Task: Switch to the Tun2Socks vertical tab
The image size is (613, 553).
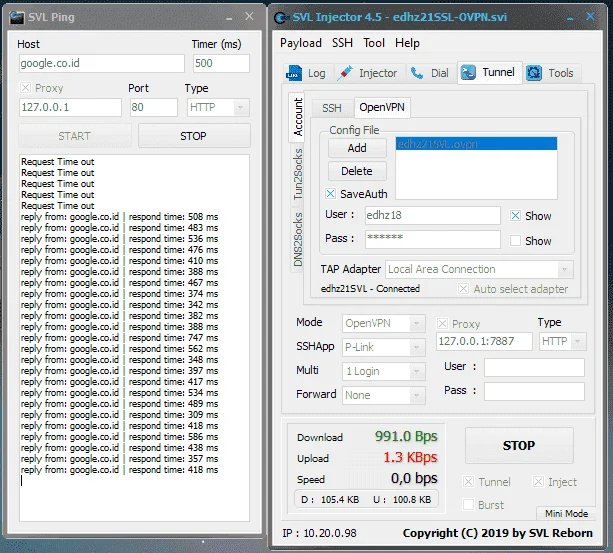Action: point(298,174)
